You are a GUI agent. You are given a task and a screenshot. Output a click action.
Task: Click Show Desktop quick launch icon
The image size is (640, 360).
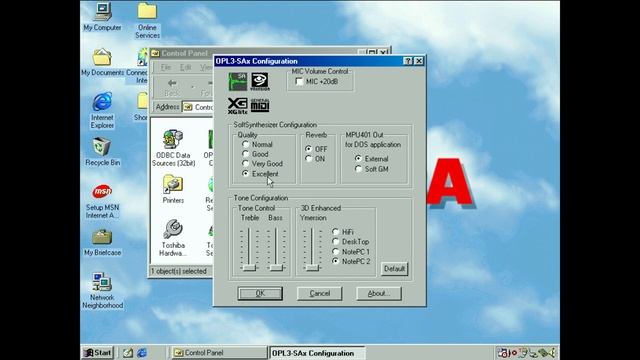tap(128, 353)
